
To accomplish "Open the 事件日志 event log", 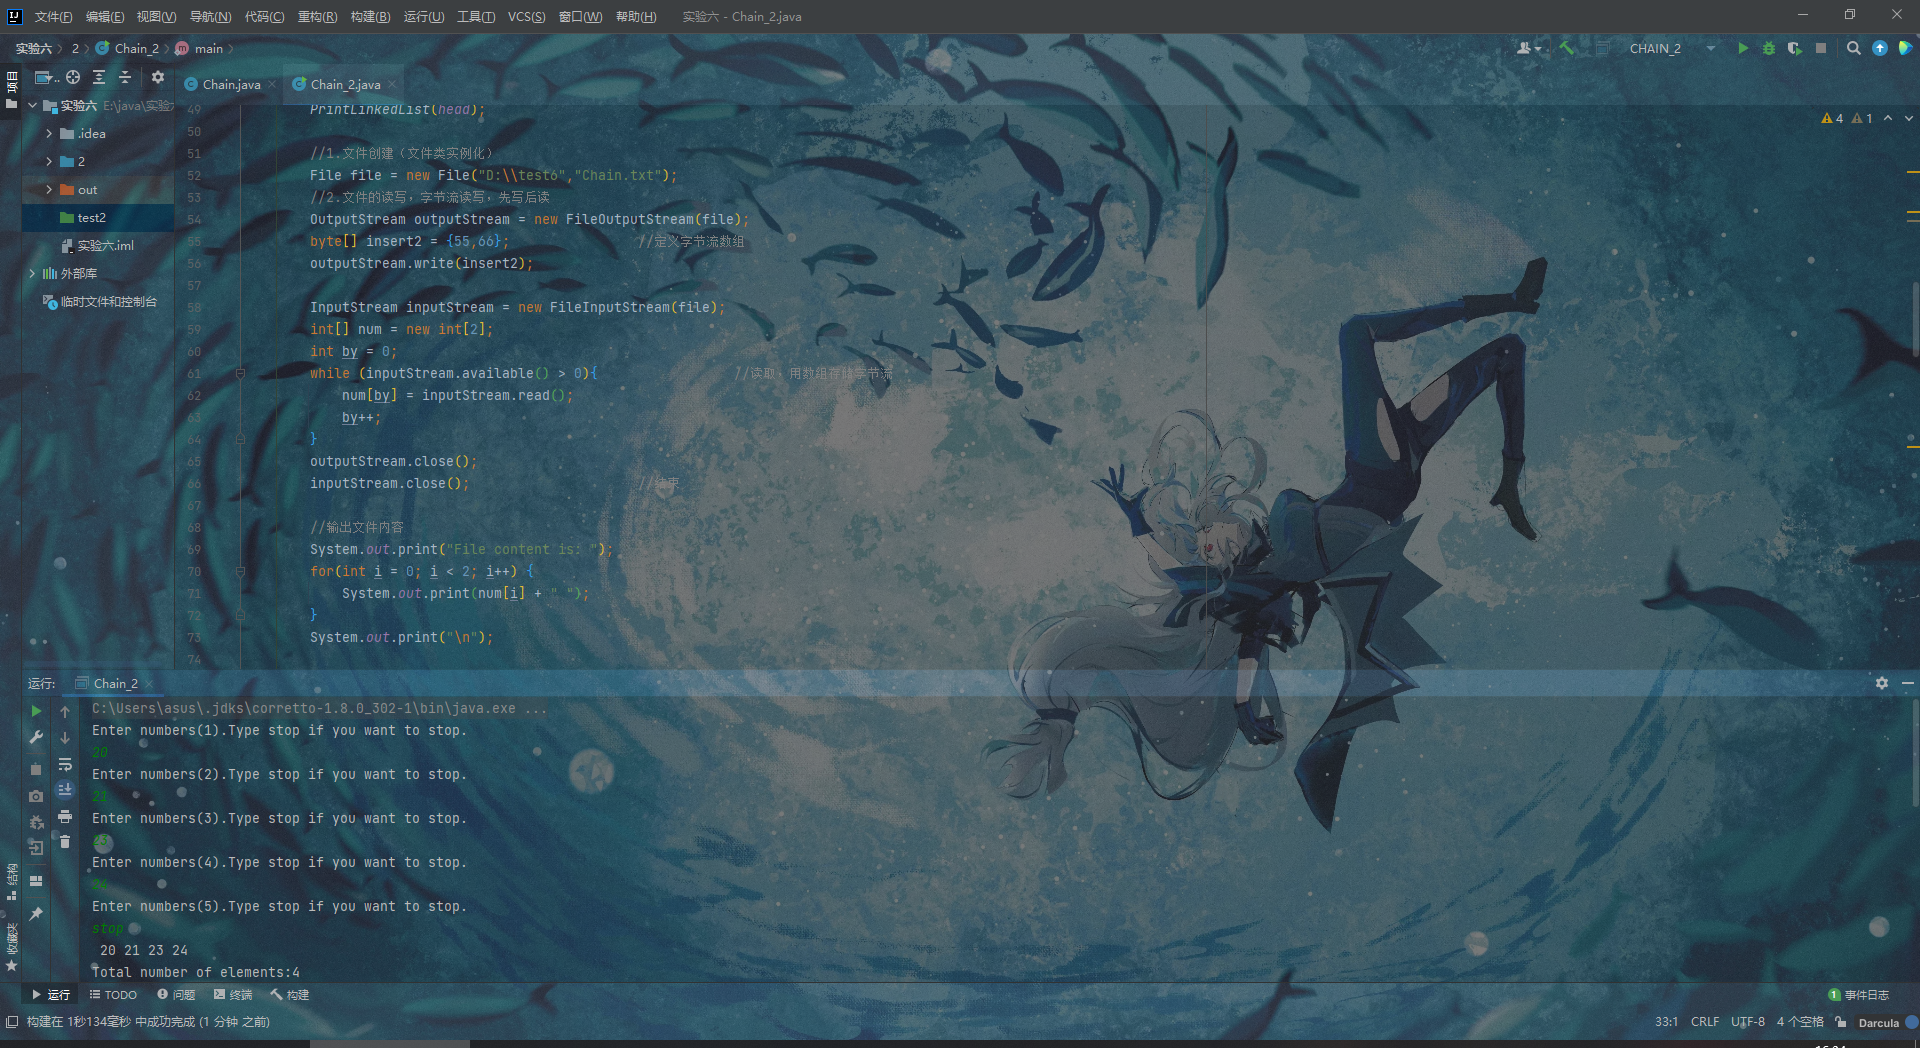I will (1859, 995).
